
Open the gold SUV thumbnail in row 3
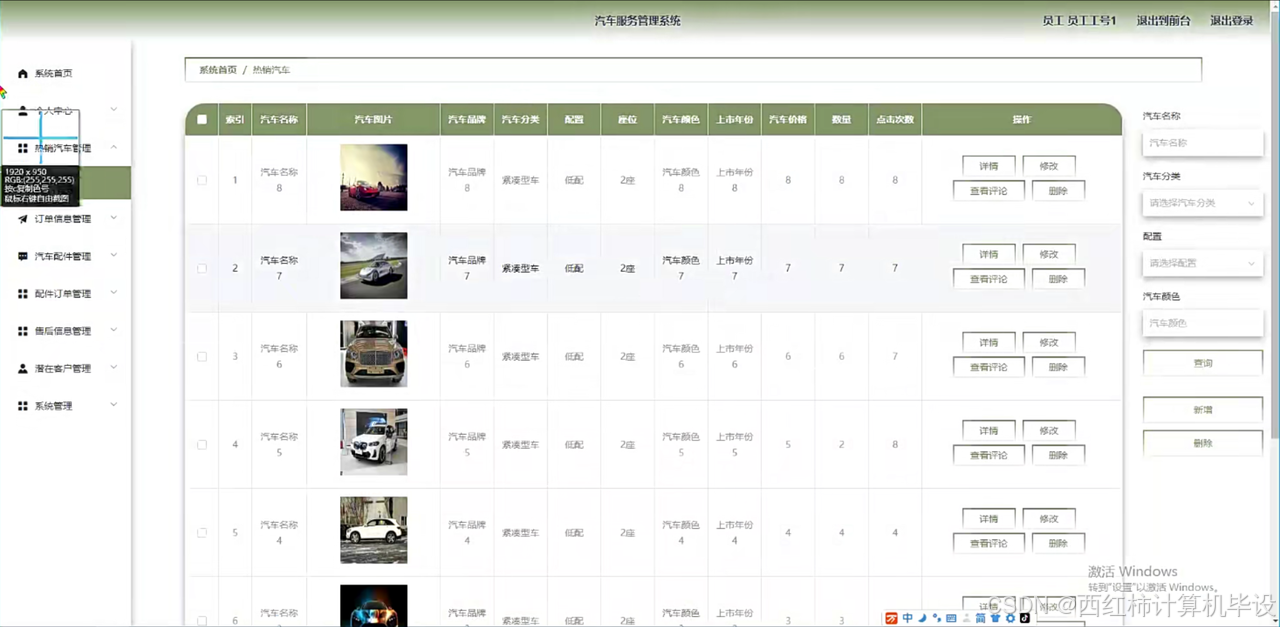pos(374,353)
